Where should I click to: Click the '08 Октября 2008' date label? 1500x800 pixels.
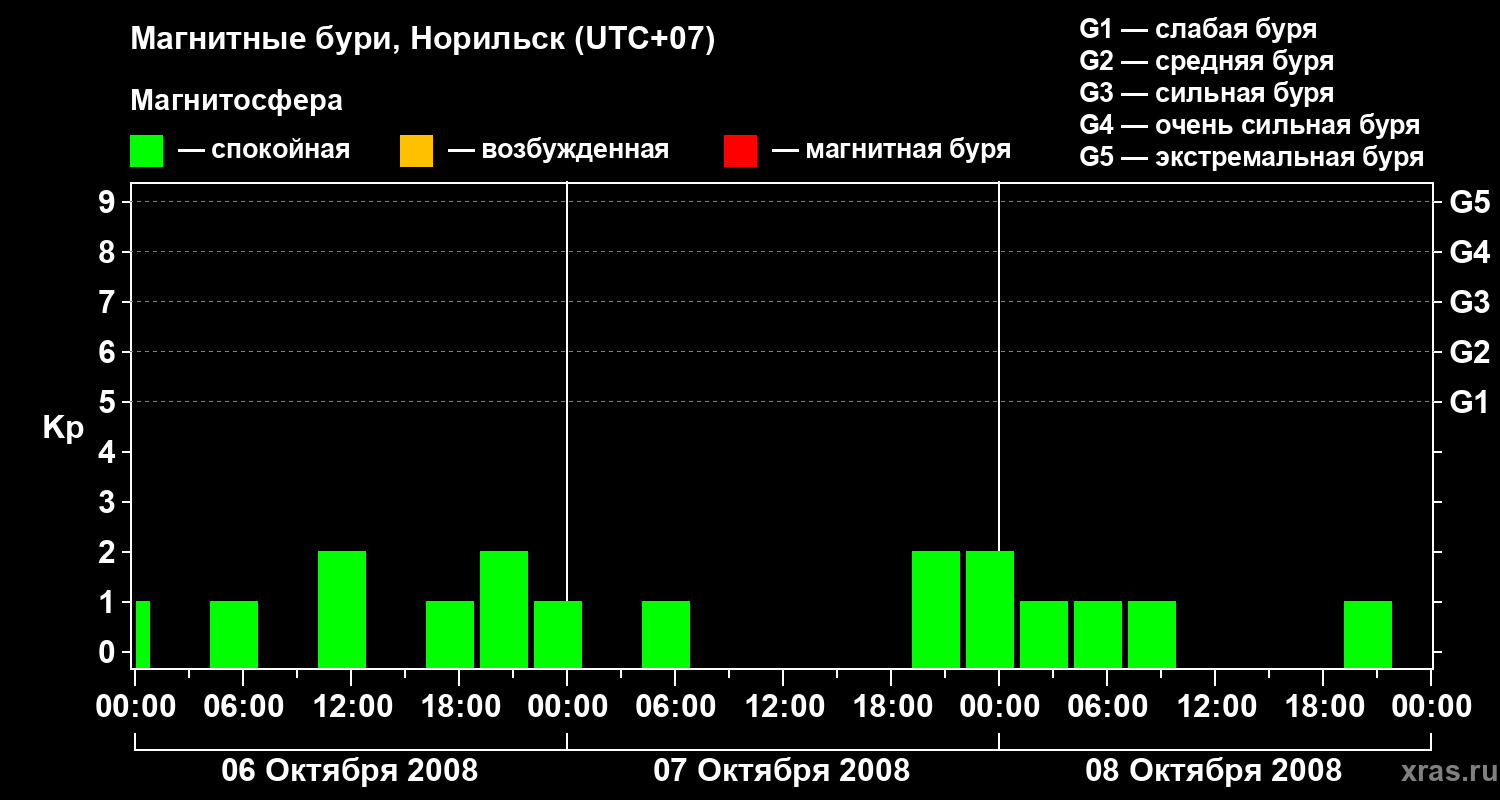click(1214, 770)
